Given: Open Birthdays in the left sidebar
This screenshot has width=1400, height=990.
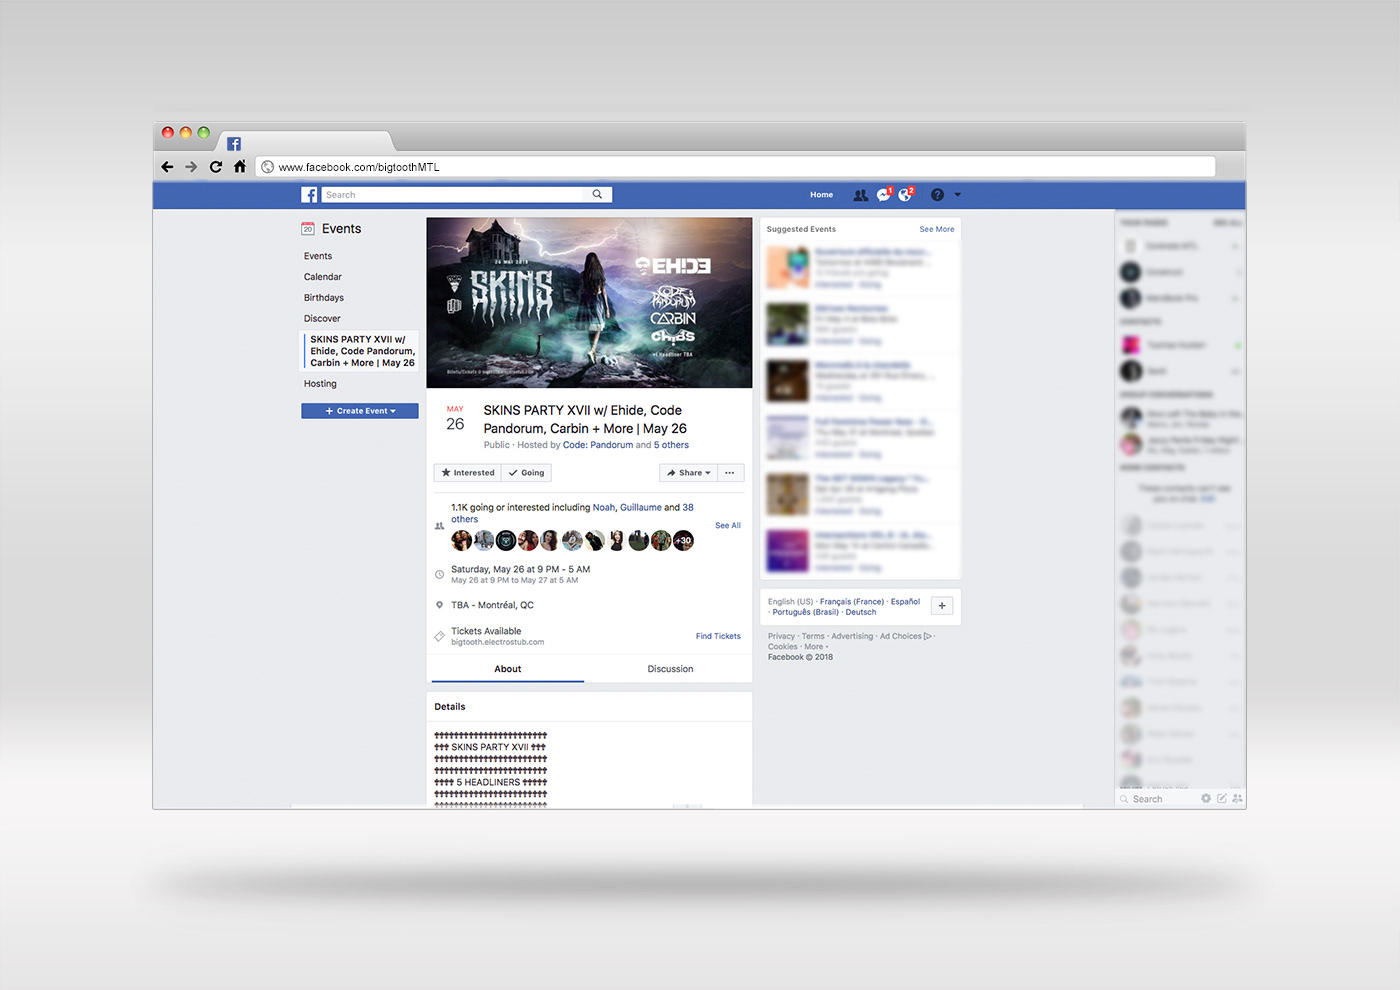Looking at the screenshot, I should (324, 298).
